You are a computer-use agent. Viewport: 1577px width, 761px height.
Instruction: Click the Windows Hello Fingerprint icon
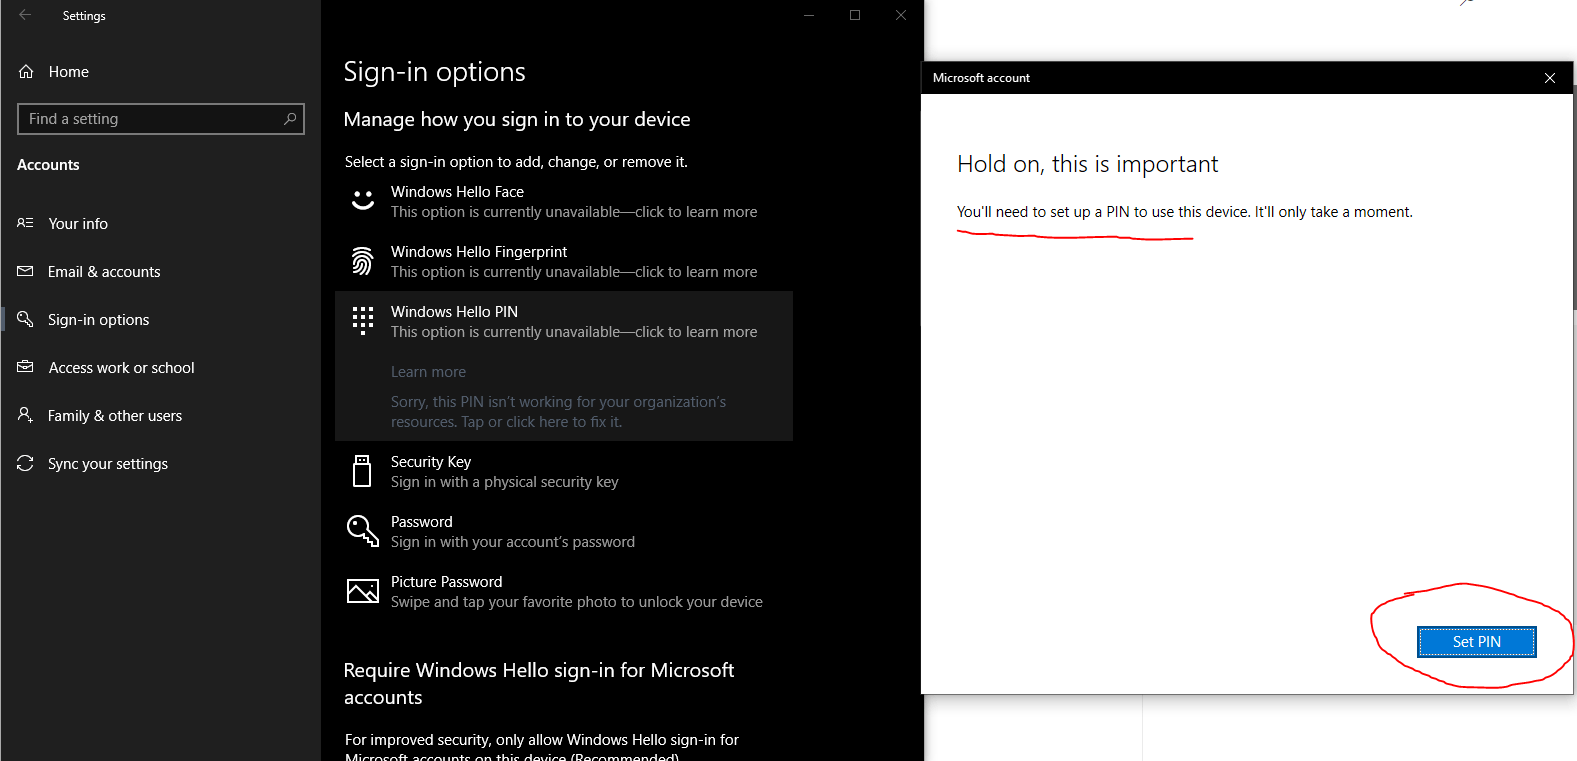[x=363, y=261]
